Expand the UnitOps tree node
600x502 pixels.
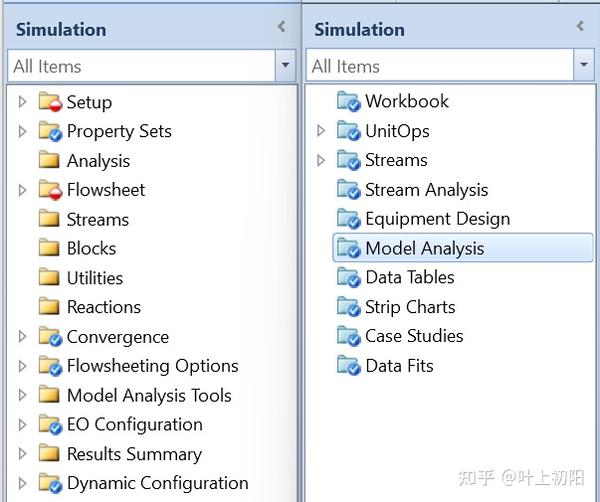coord(321,131)
